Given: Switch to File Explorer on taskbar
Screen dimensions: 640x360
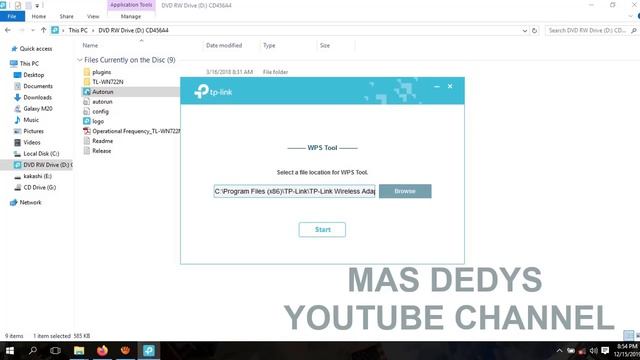Looking at the screenshot, I should [x=79, y=351].
